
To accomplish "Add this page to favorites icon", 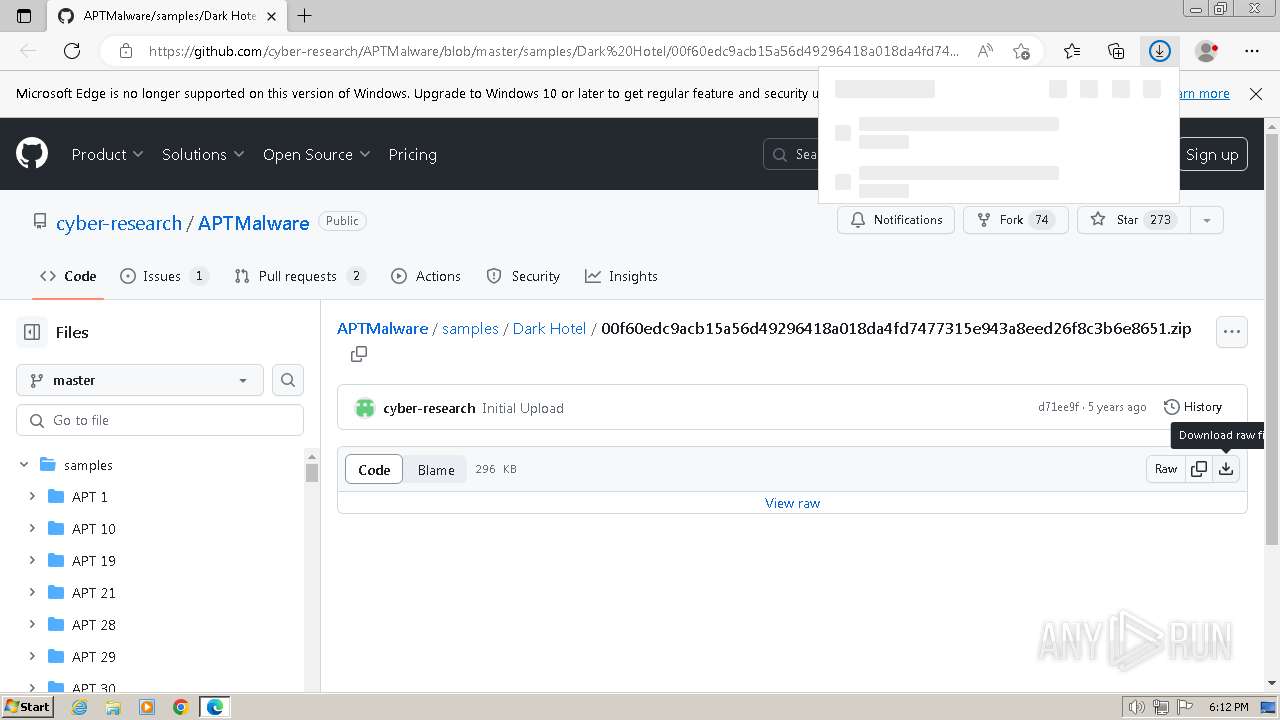I will click(1021, 51).
